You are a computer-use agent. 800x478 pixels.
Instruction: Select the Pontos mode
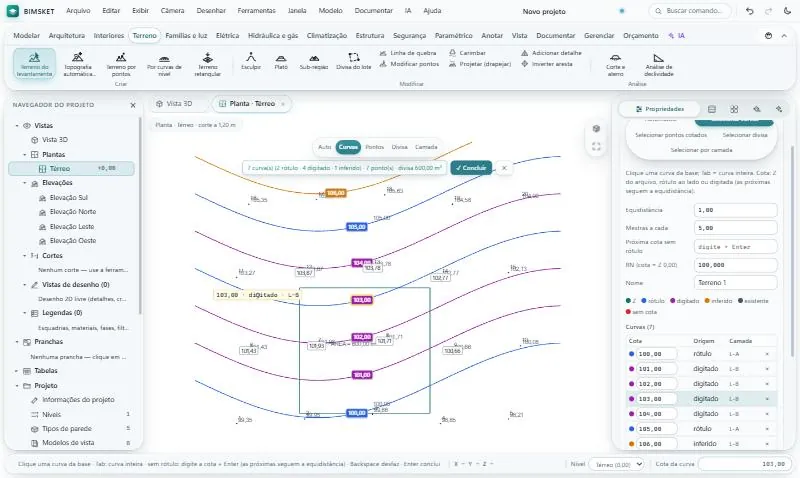click(x=374, y=147)
